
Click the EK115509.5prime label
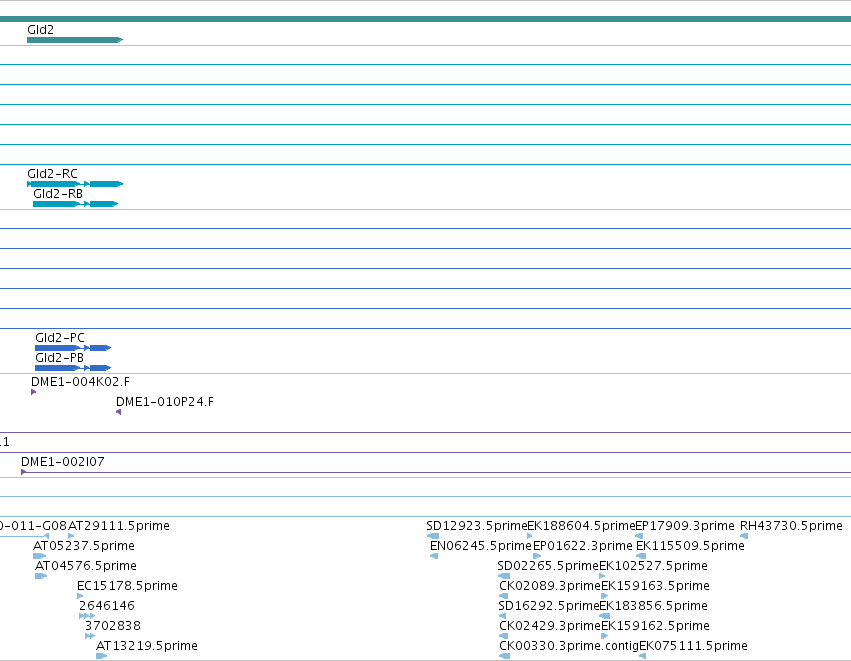(690, 546)
